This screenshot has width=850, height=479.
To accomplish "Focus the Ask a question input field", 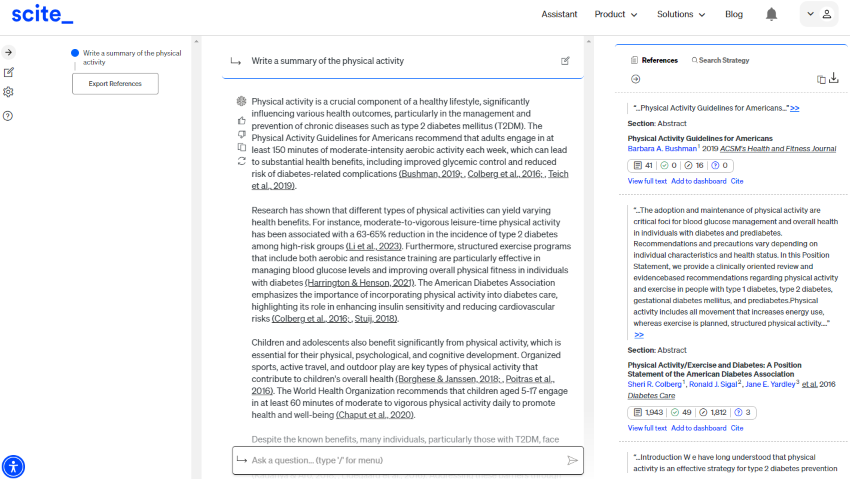I will (400, 460).
